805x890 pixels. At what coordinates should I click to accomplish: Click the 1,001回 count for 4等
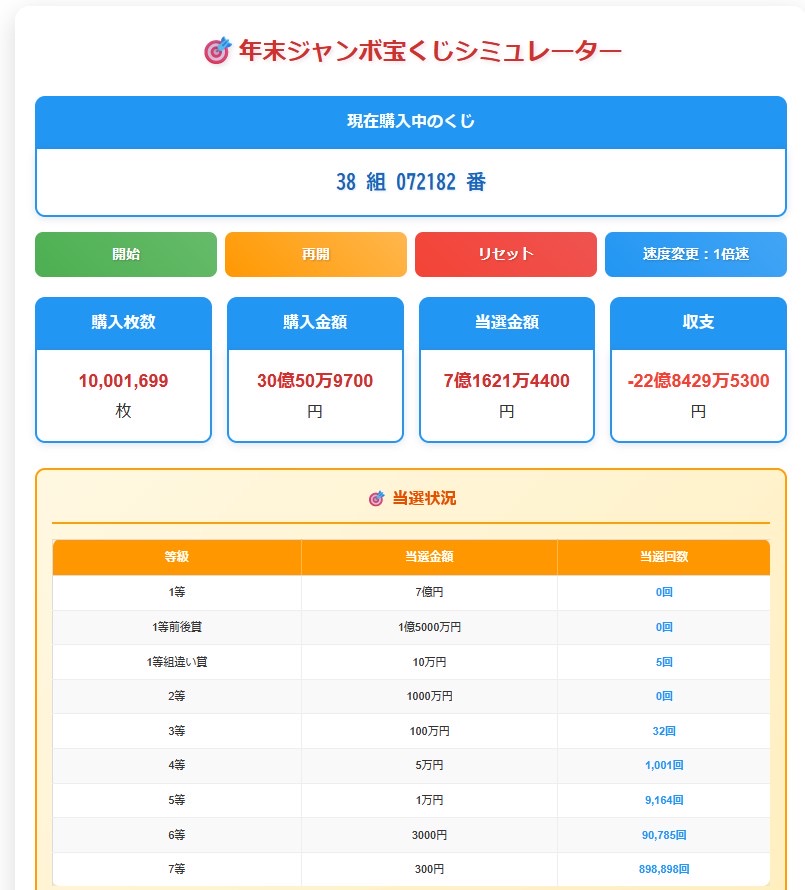[x=664, y=766]
